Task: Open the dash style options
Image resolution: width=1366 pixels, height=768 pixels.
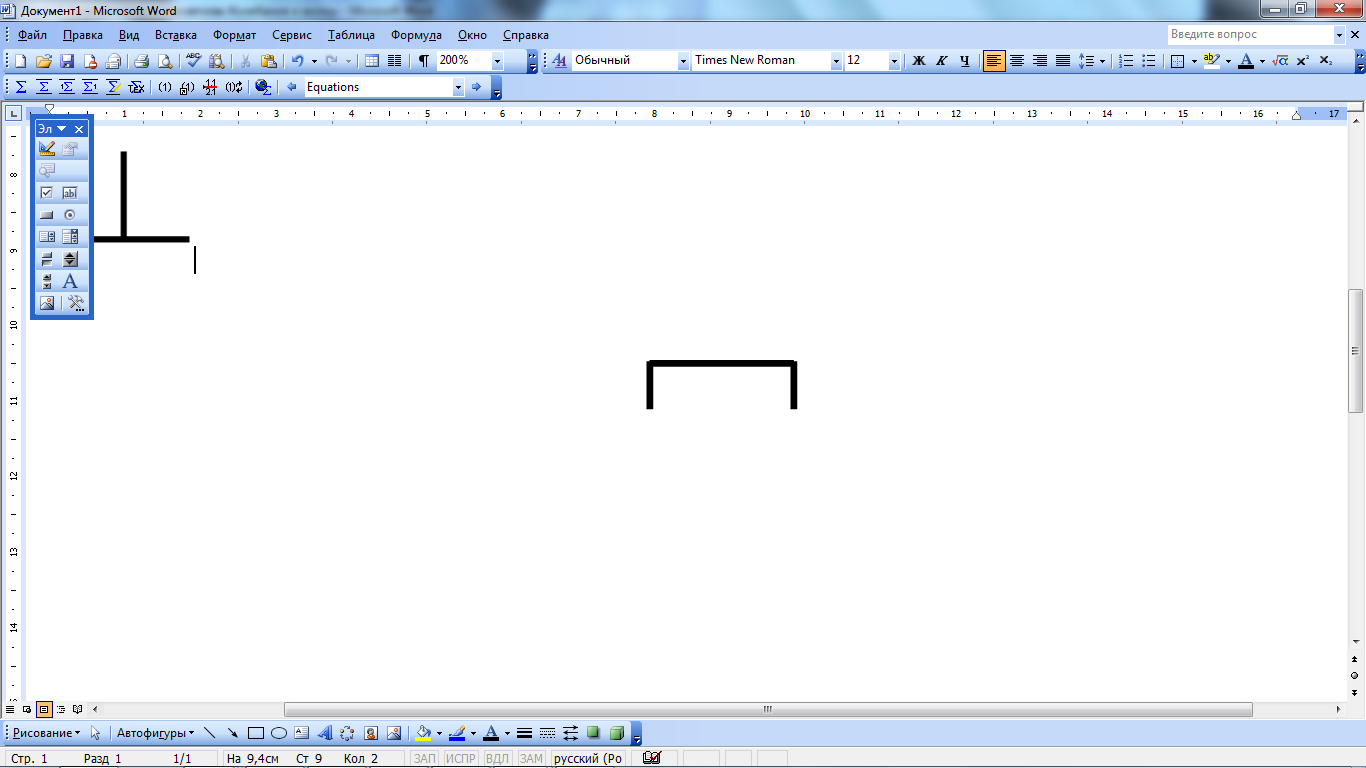Action: (x=547, y=733)
